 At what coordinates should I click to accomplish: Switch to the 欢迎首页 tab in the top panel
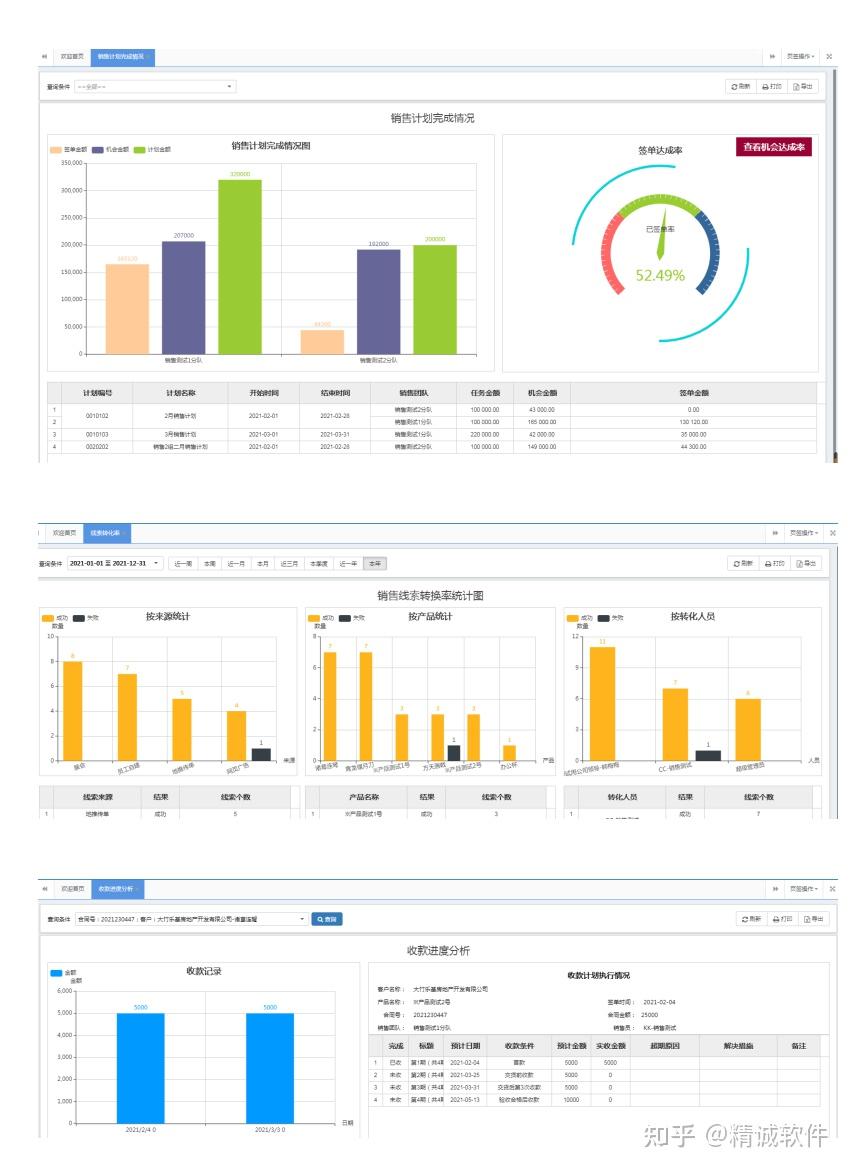[72, 57]
